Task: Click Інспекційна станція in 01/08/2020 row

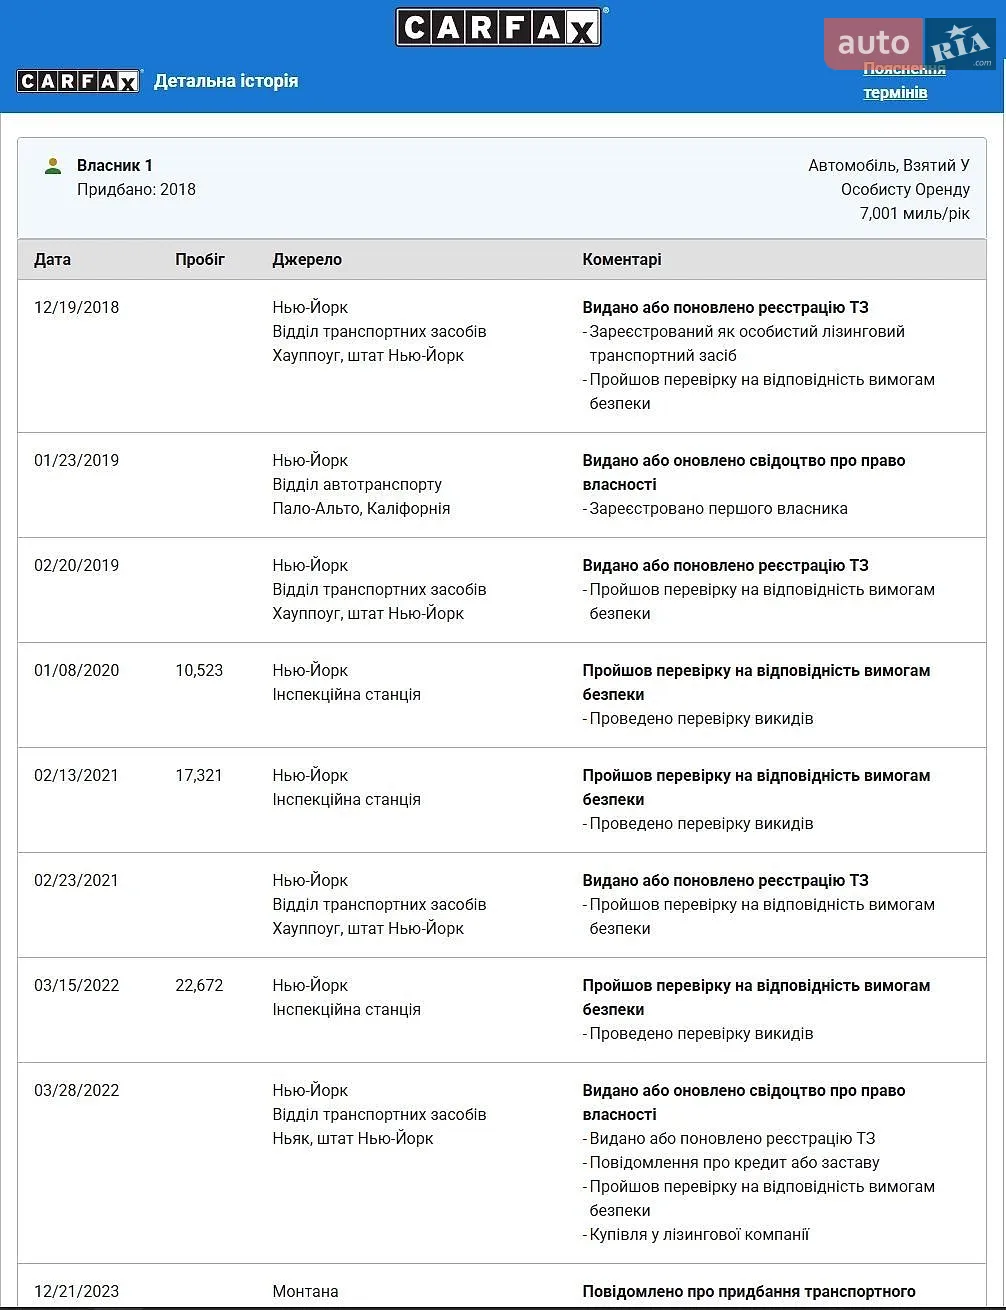Action: 346,695
